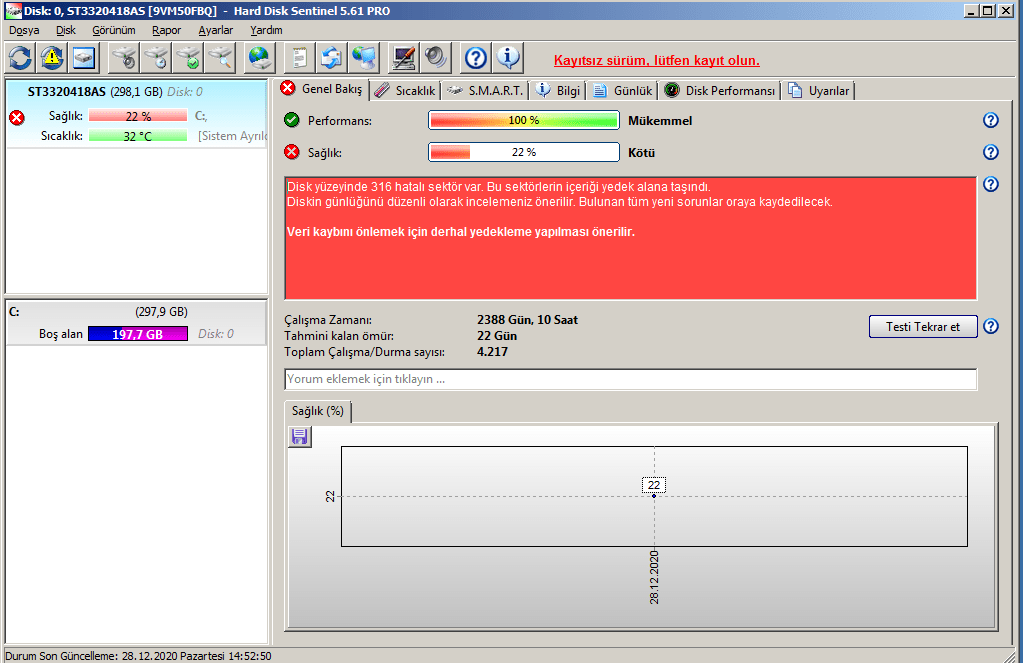Click the speaker sound toolbar icon

tap(436, 58)
